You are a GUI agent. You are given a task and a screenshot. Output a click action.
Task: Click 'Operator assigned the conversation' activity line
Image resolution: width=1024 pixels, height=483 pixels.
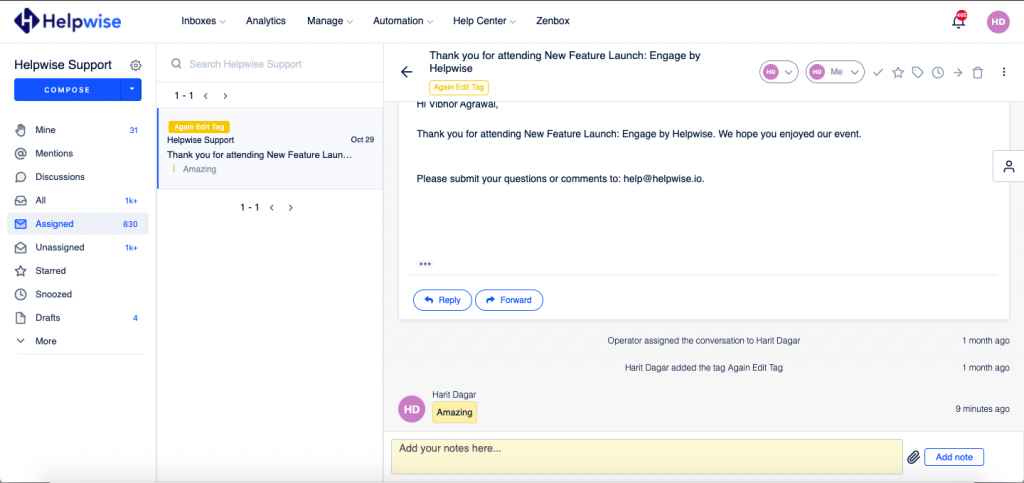tap(704, 341)
